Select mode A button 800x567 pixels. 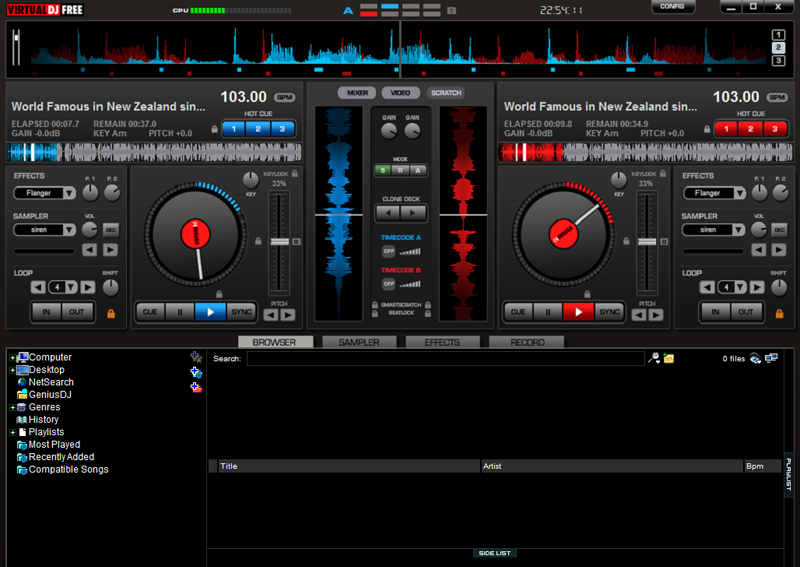tap(418, 170)
